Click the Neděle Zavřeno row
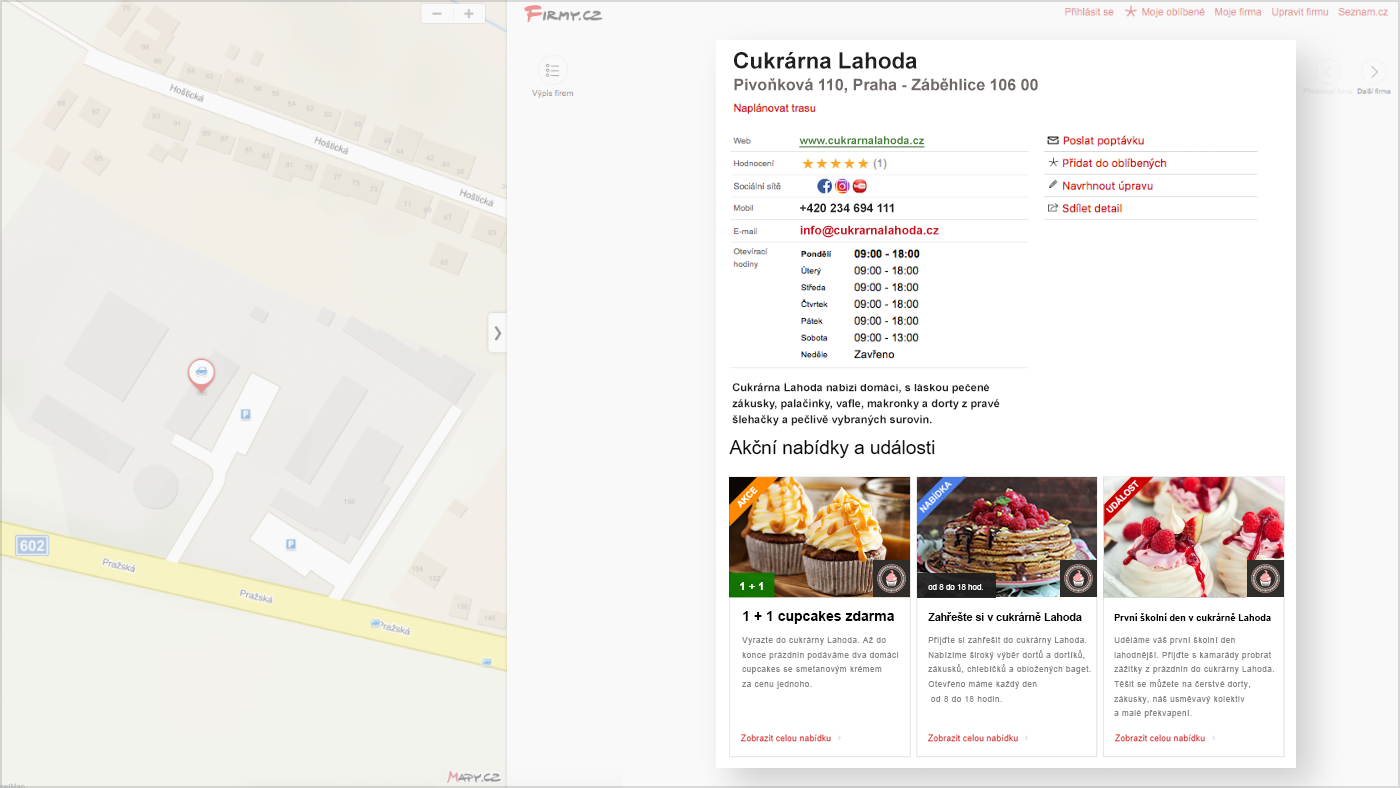Image resolution: width=1400 pixels, height=788 pixels. [848, 355]
